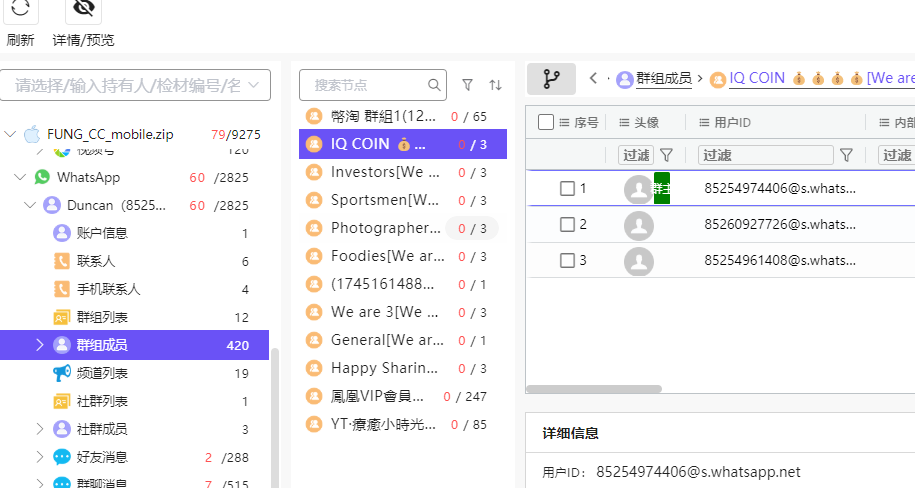The width and height of the screenshot is (915, 488).
Task: Click the table horizontal scrollbar
Action: click(x=594, y=389)
